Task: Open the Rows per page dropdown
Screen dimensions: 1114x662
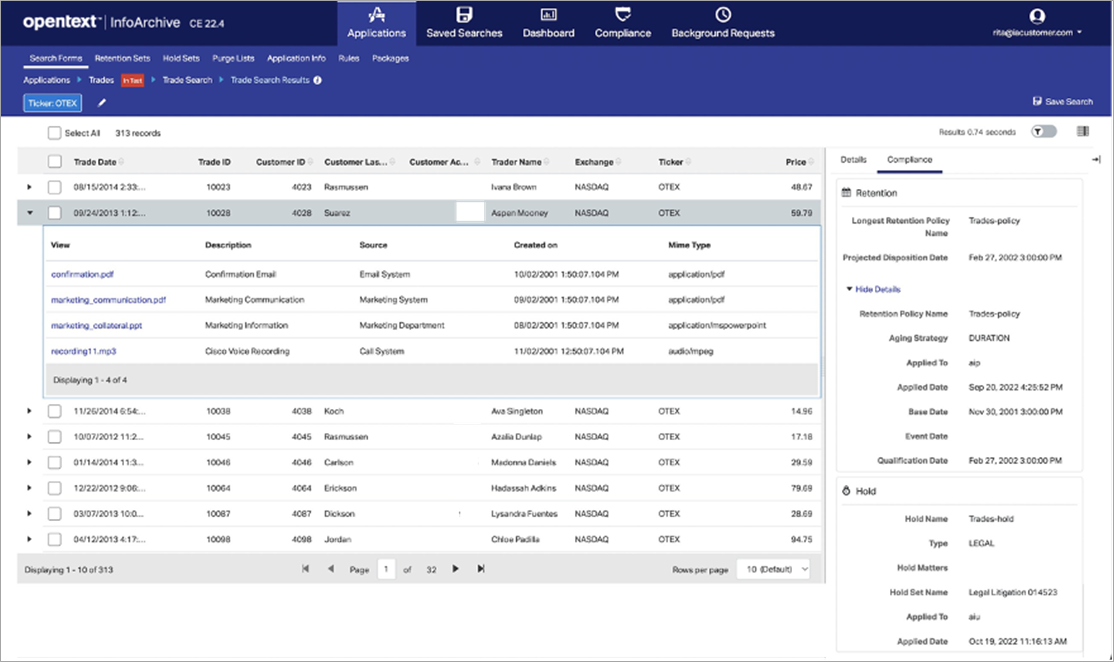Action: click(773, 569)
